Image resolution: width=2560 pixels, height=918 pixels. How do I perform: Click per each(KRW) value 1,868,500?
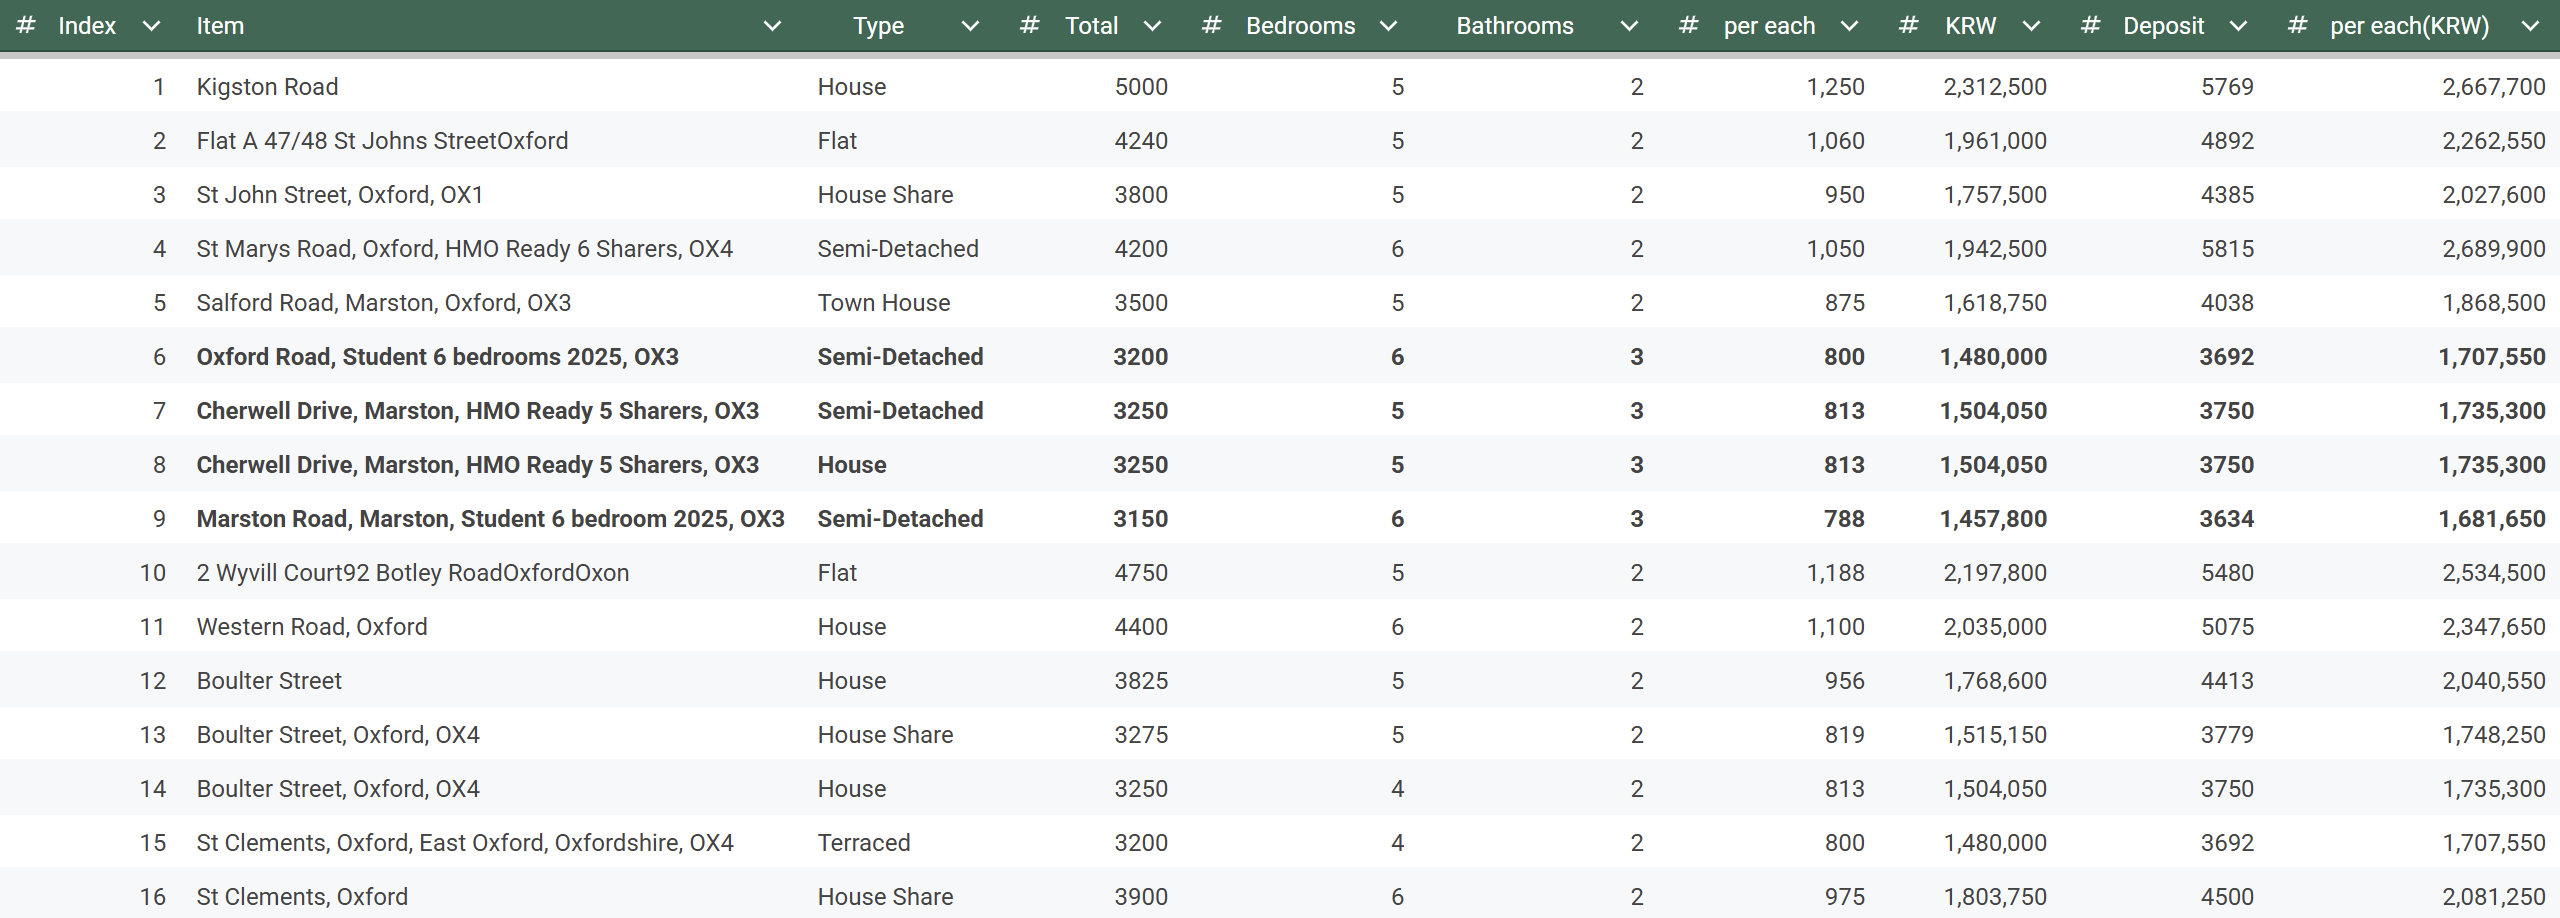tap(2494, 303)
